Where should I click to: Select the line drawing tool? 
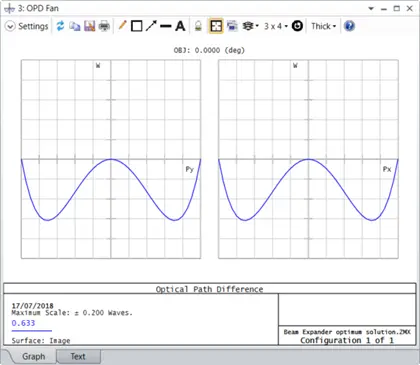coord(166,26)
